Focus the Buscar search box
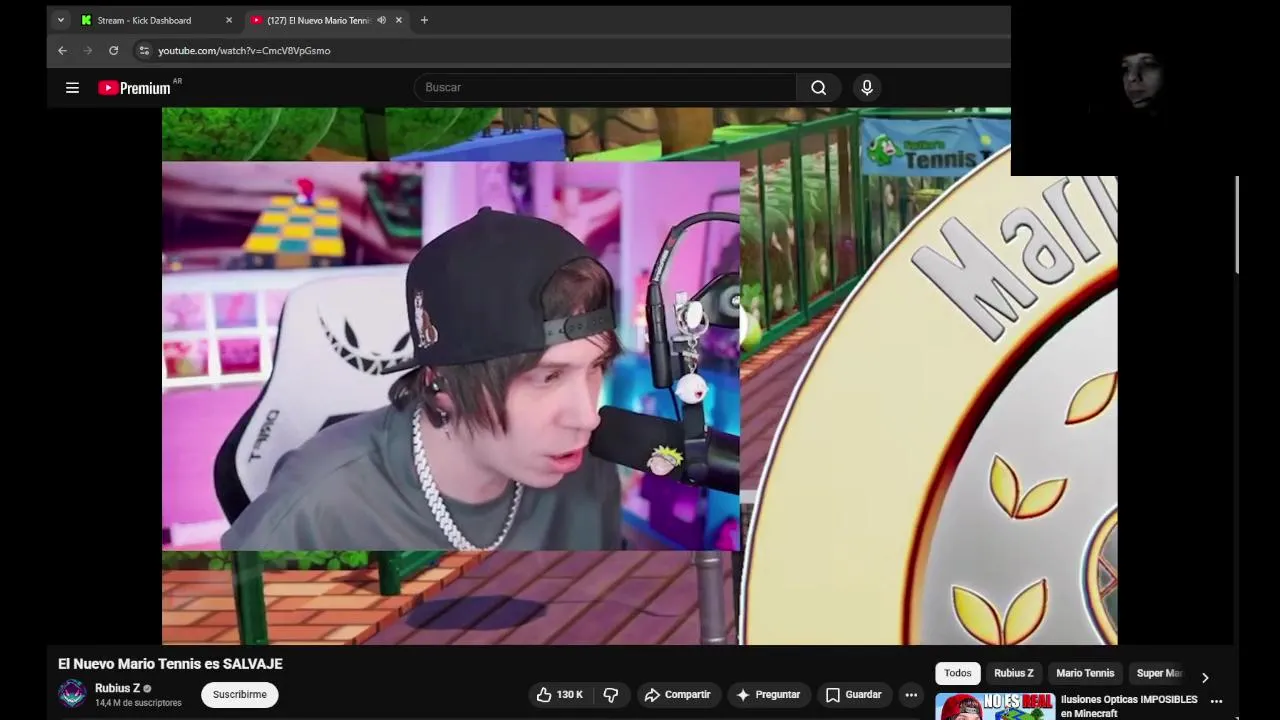Viewport: 1280px width, 720px height. coord(605,88)
